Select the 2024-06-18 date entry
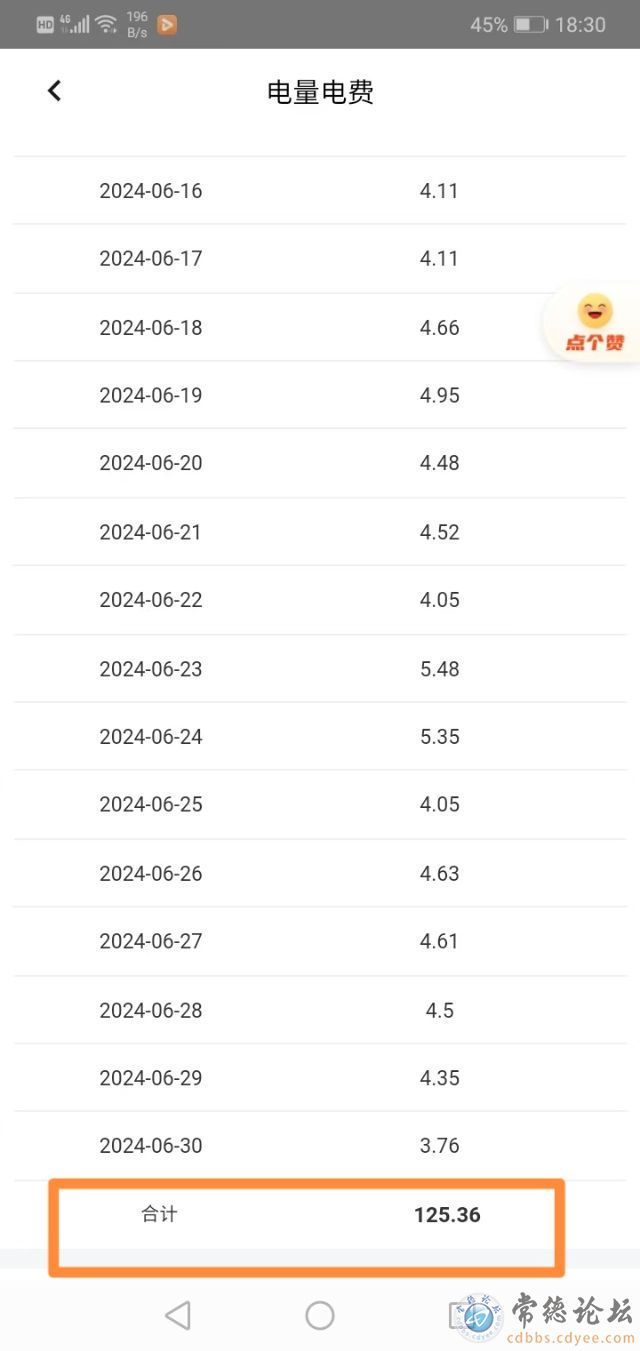640x1351 pixels. pos(151,327)
